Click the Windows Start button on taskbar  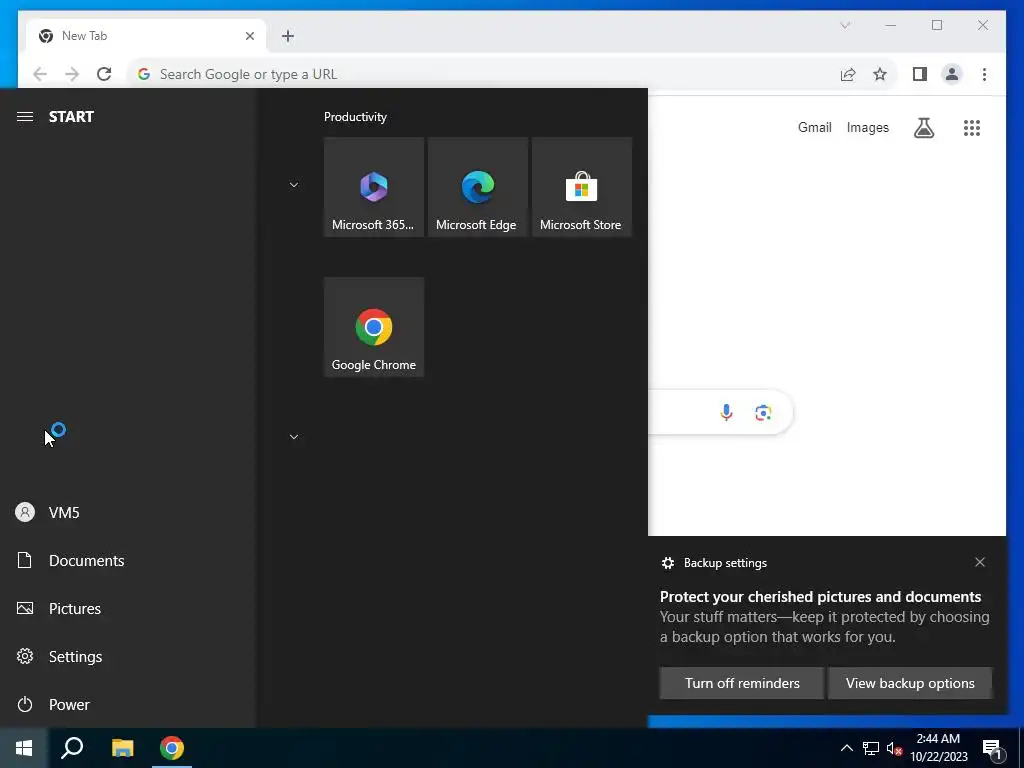(x=24, y=748)
